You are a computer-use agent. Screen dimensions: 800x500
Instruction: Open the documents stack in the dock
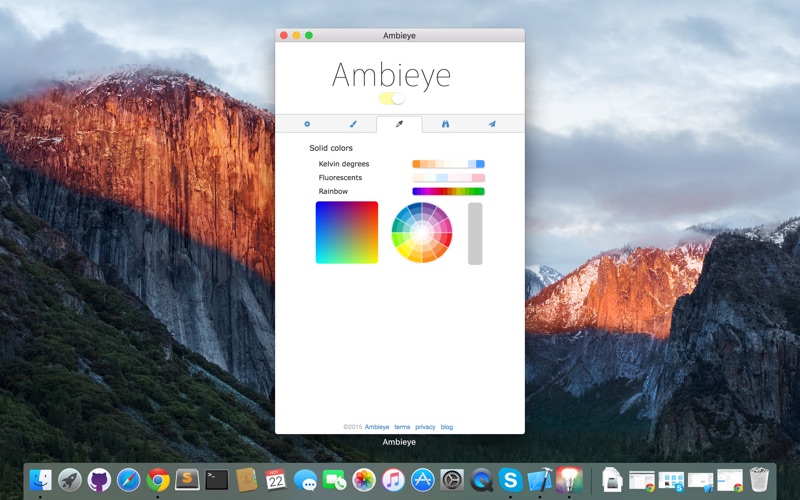pyautogui.click(x=612, y=480)
